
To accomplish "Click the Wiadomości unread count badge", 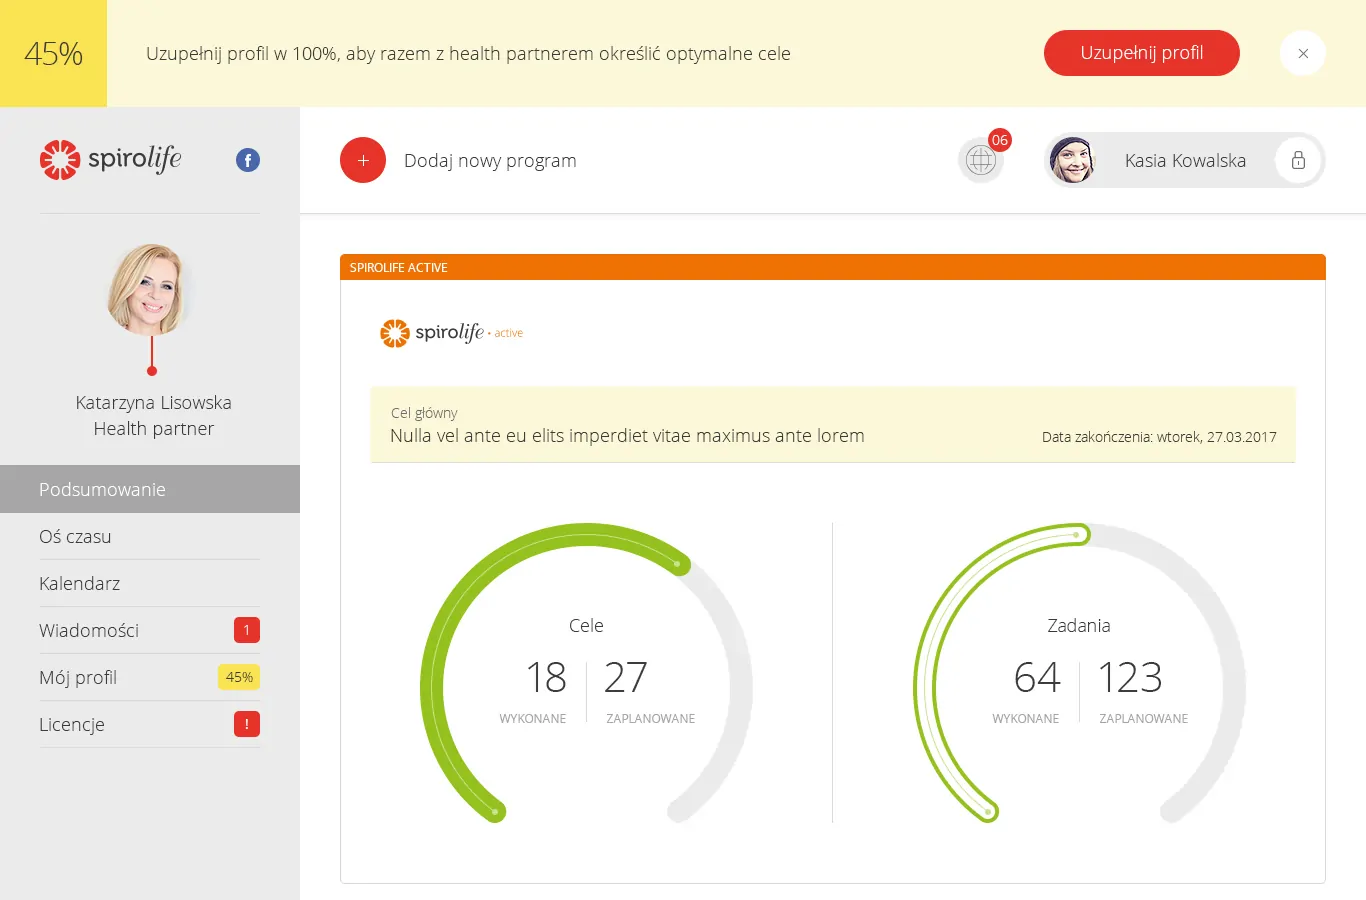I will [247, 630].
